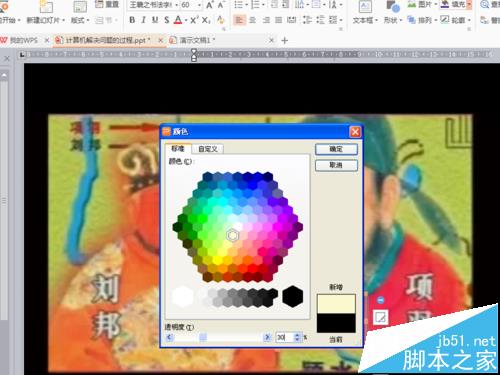This screenshot has height=375, width=500.
Task: Click the justify paragraph icon
Action: pyautogui.click(x=279, y=20)
